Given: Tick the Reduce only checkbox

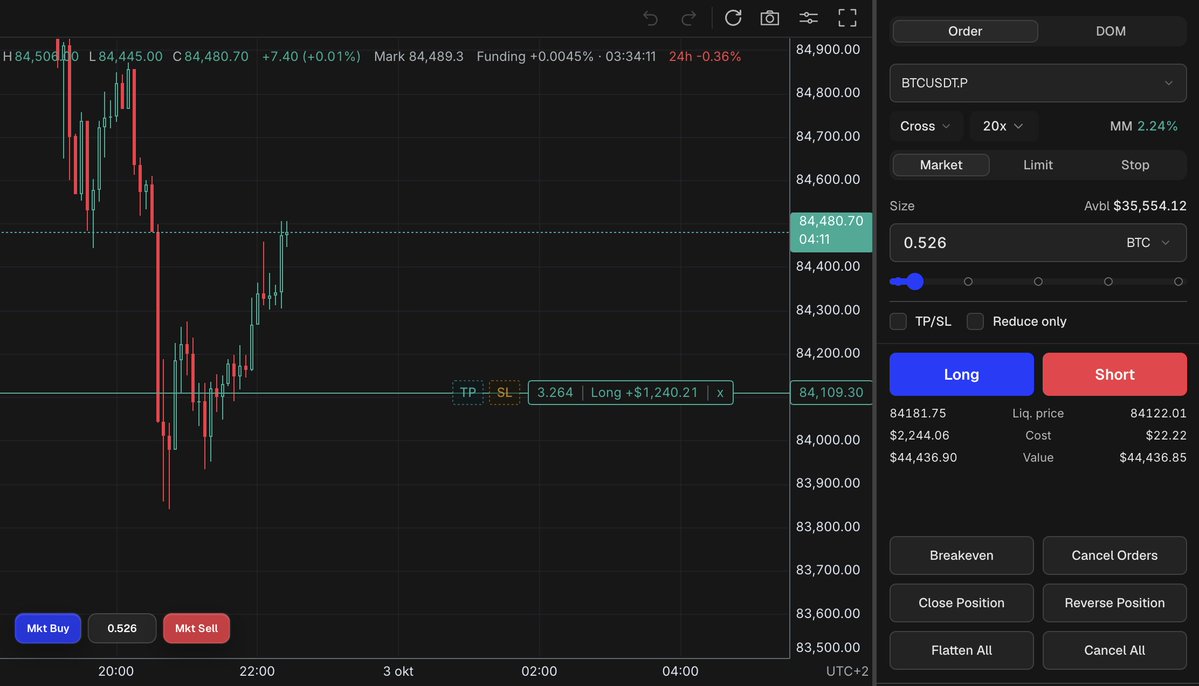Looking at the screenshot, I should [x=975, y=321].
